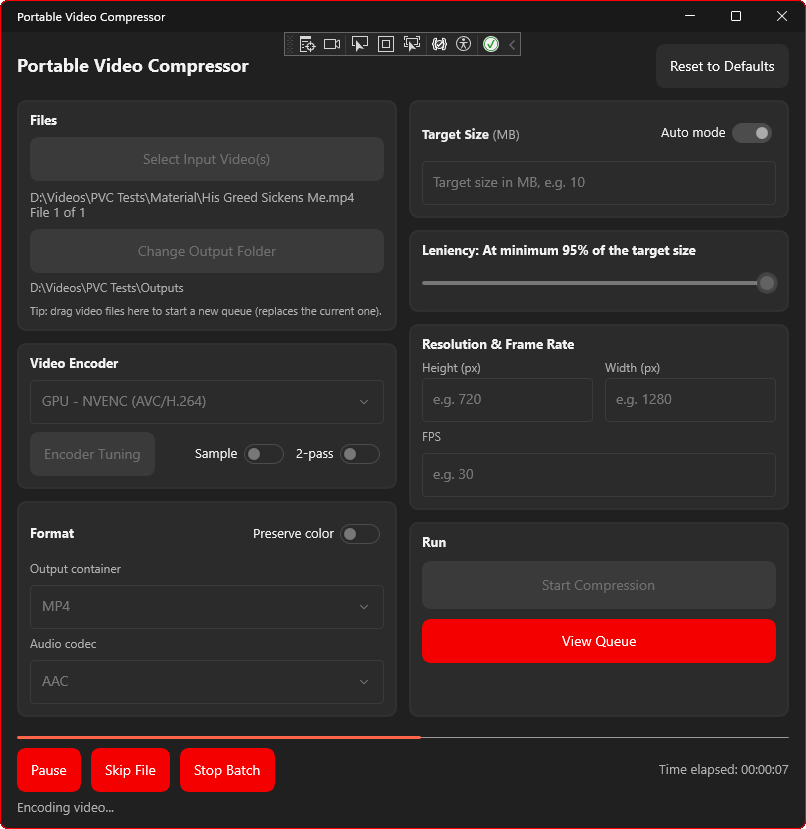Open the AAC audio codec dropdown
This screenshot has height=829, width=806.
(207, 682)
